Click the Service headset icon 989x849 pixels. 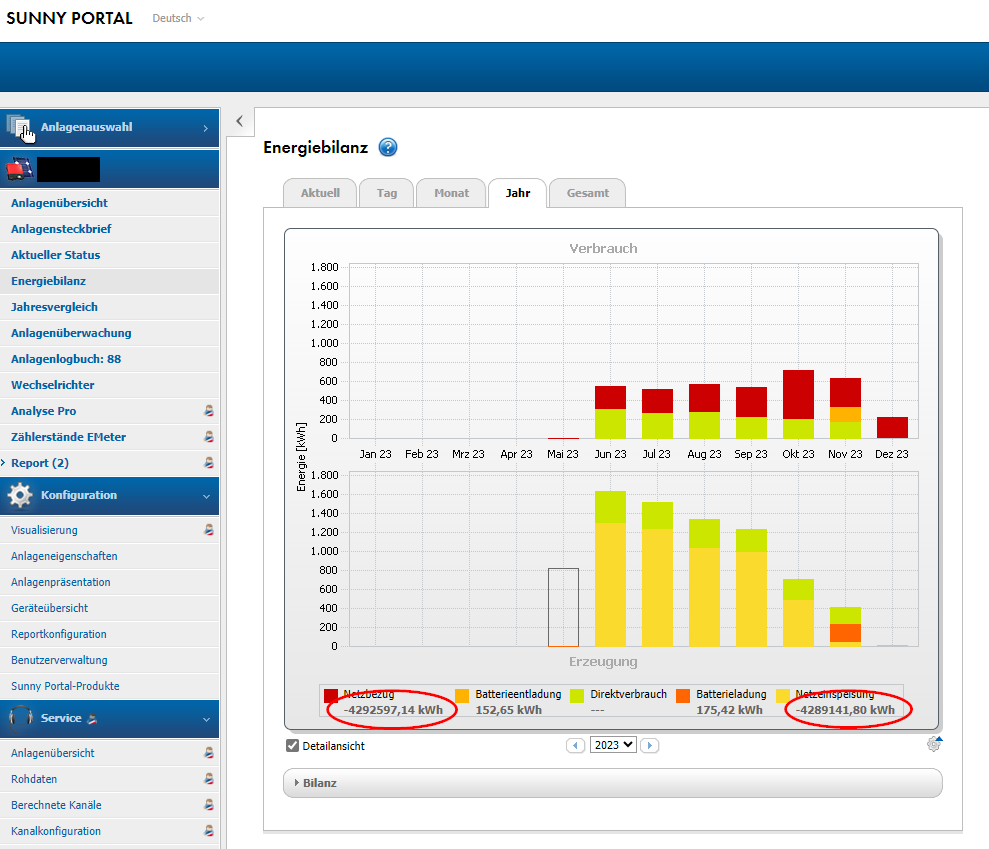[20, 718]
